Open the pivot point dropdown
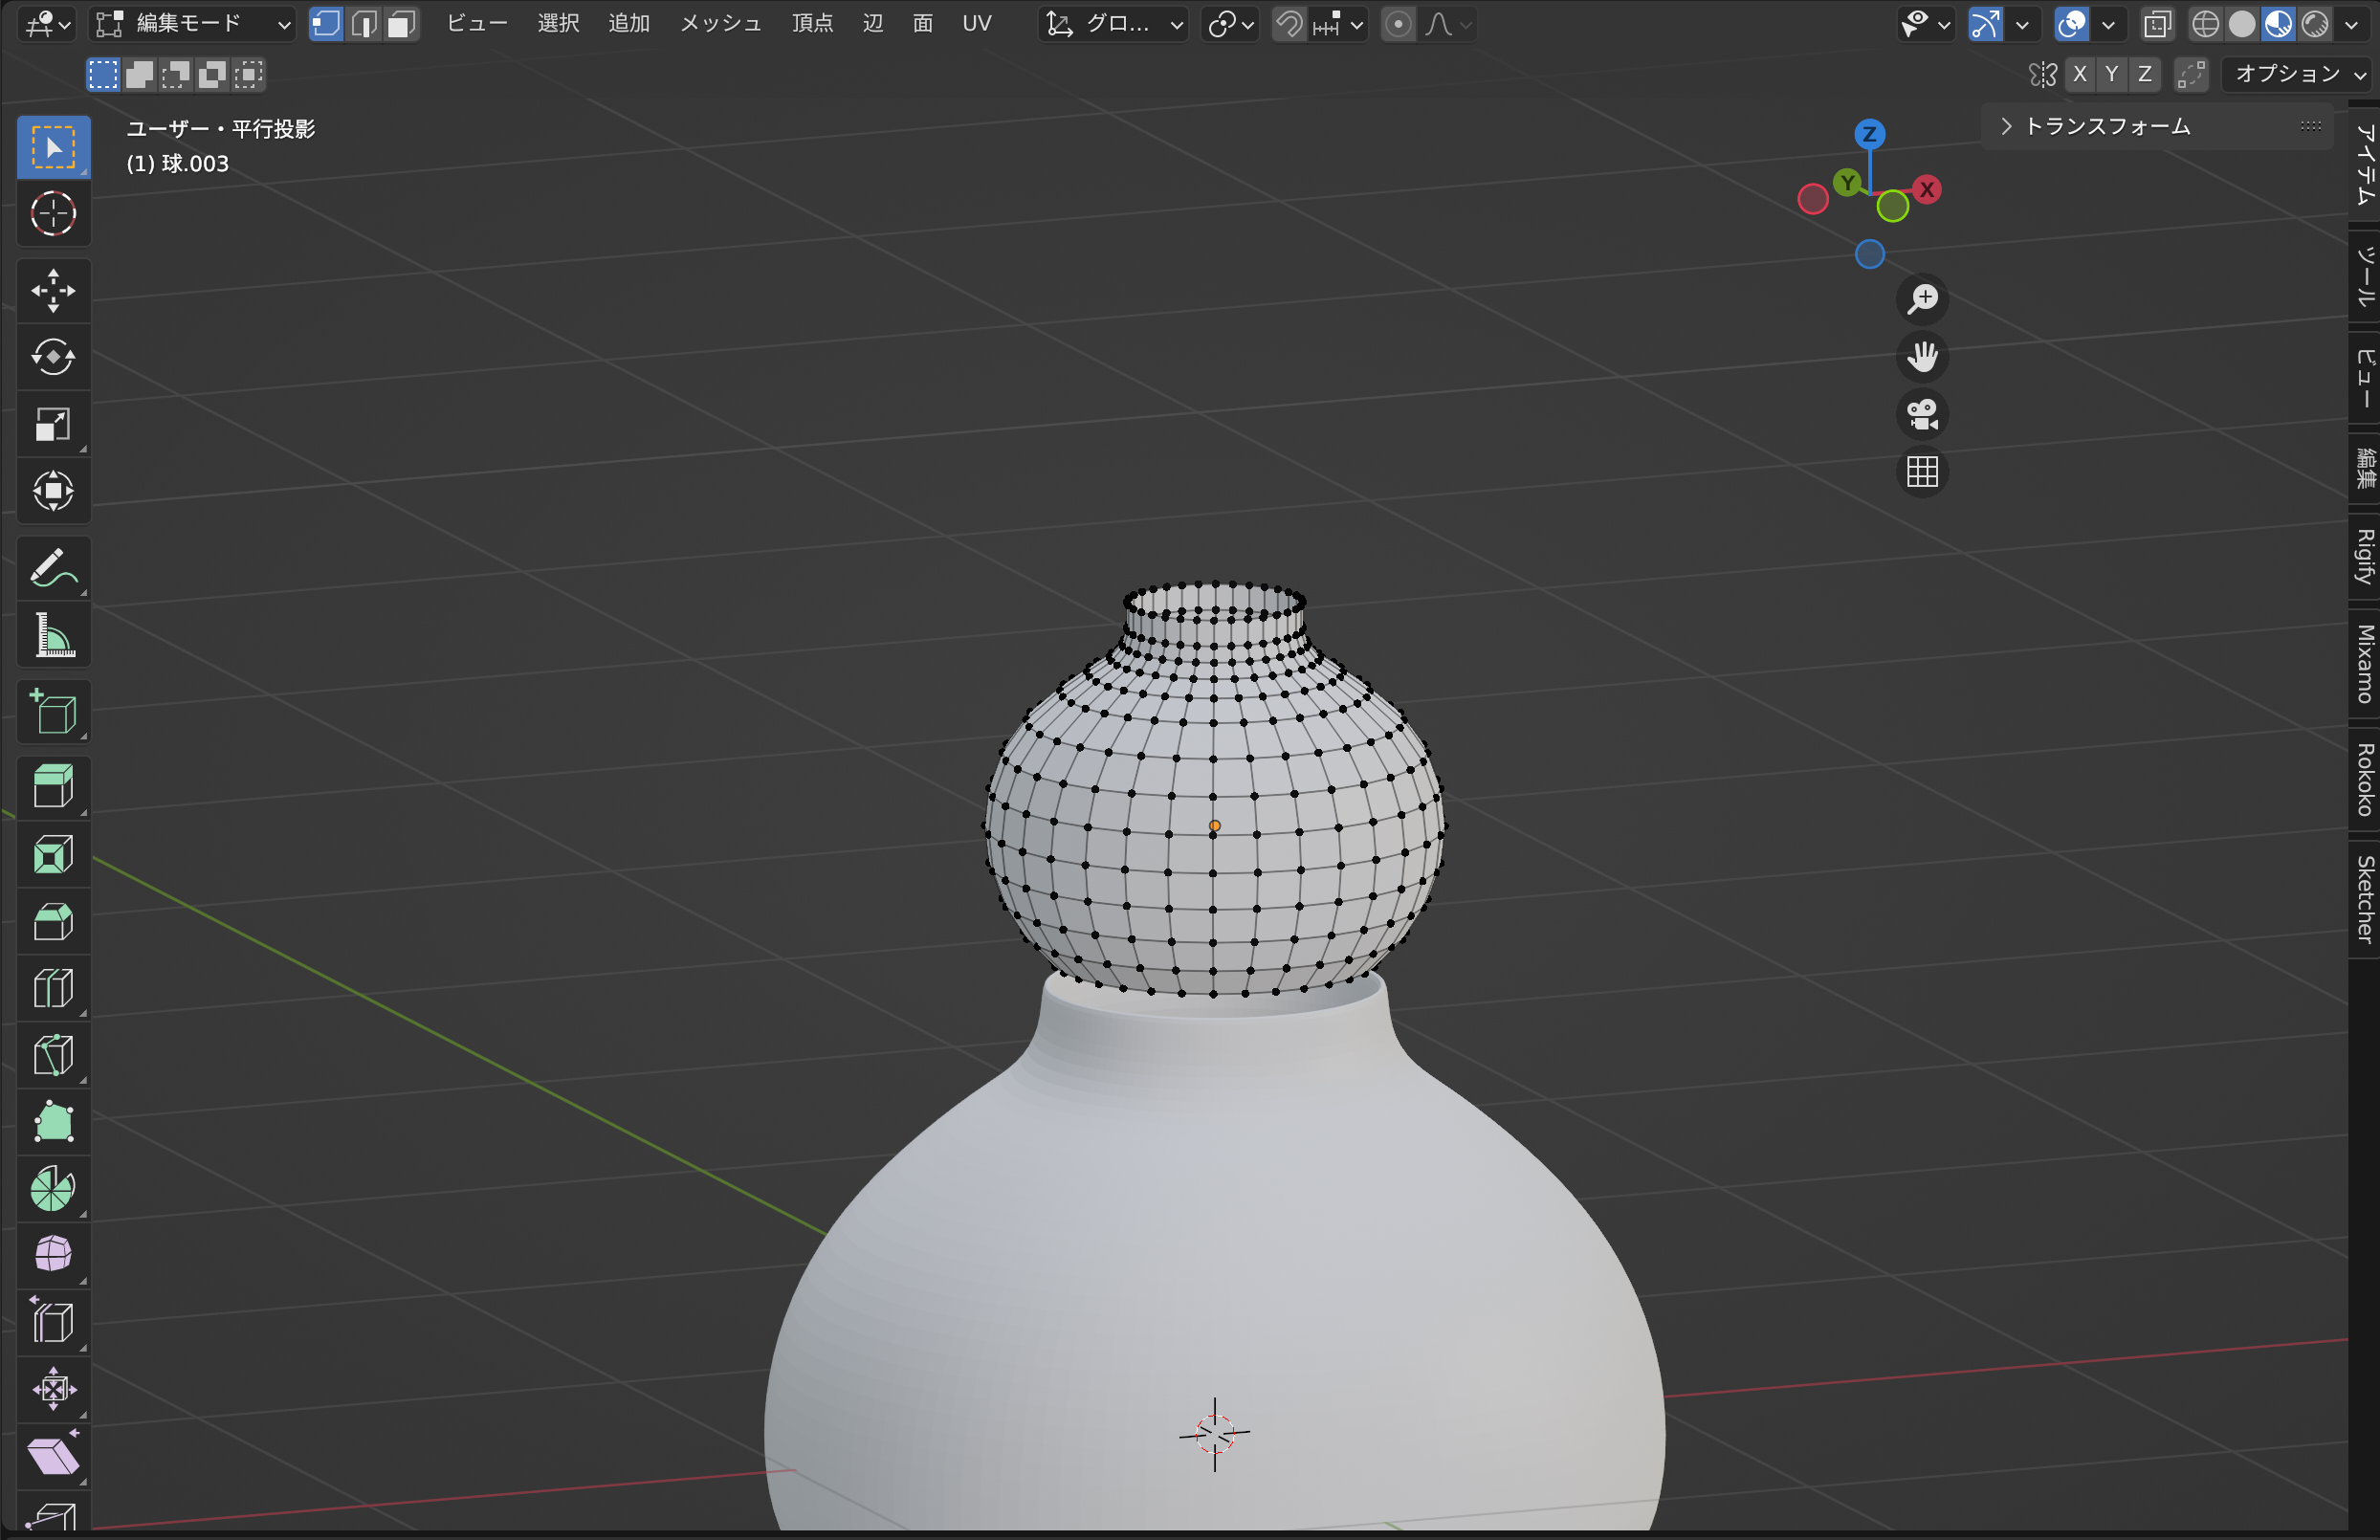Viewport: 2380px width, 1540px height. click(1230, 24)
